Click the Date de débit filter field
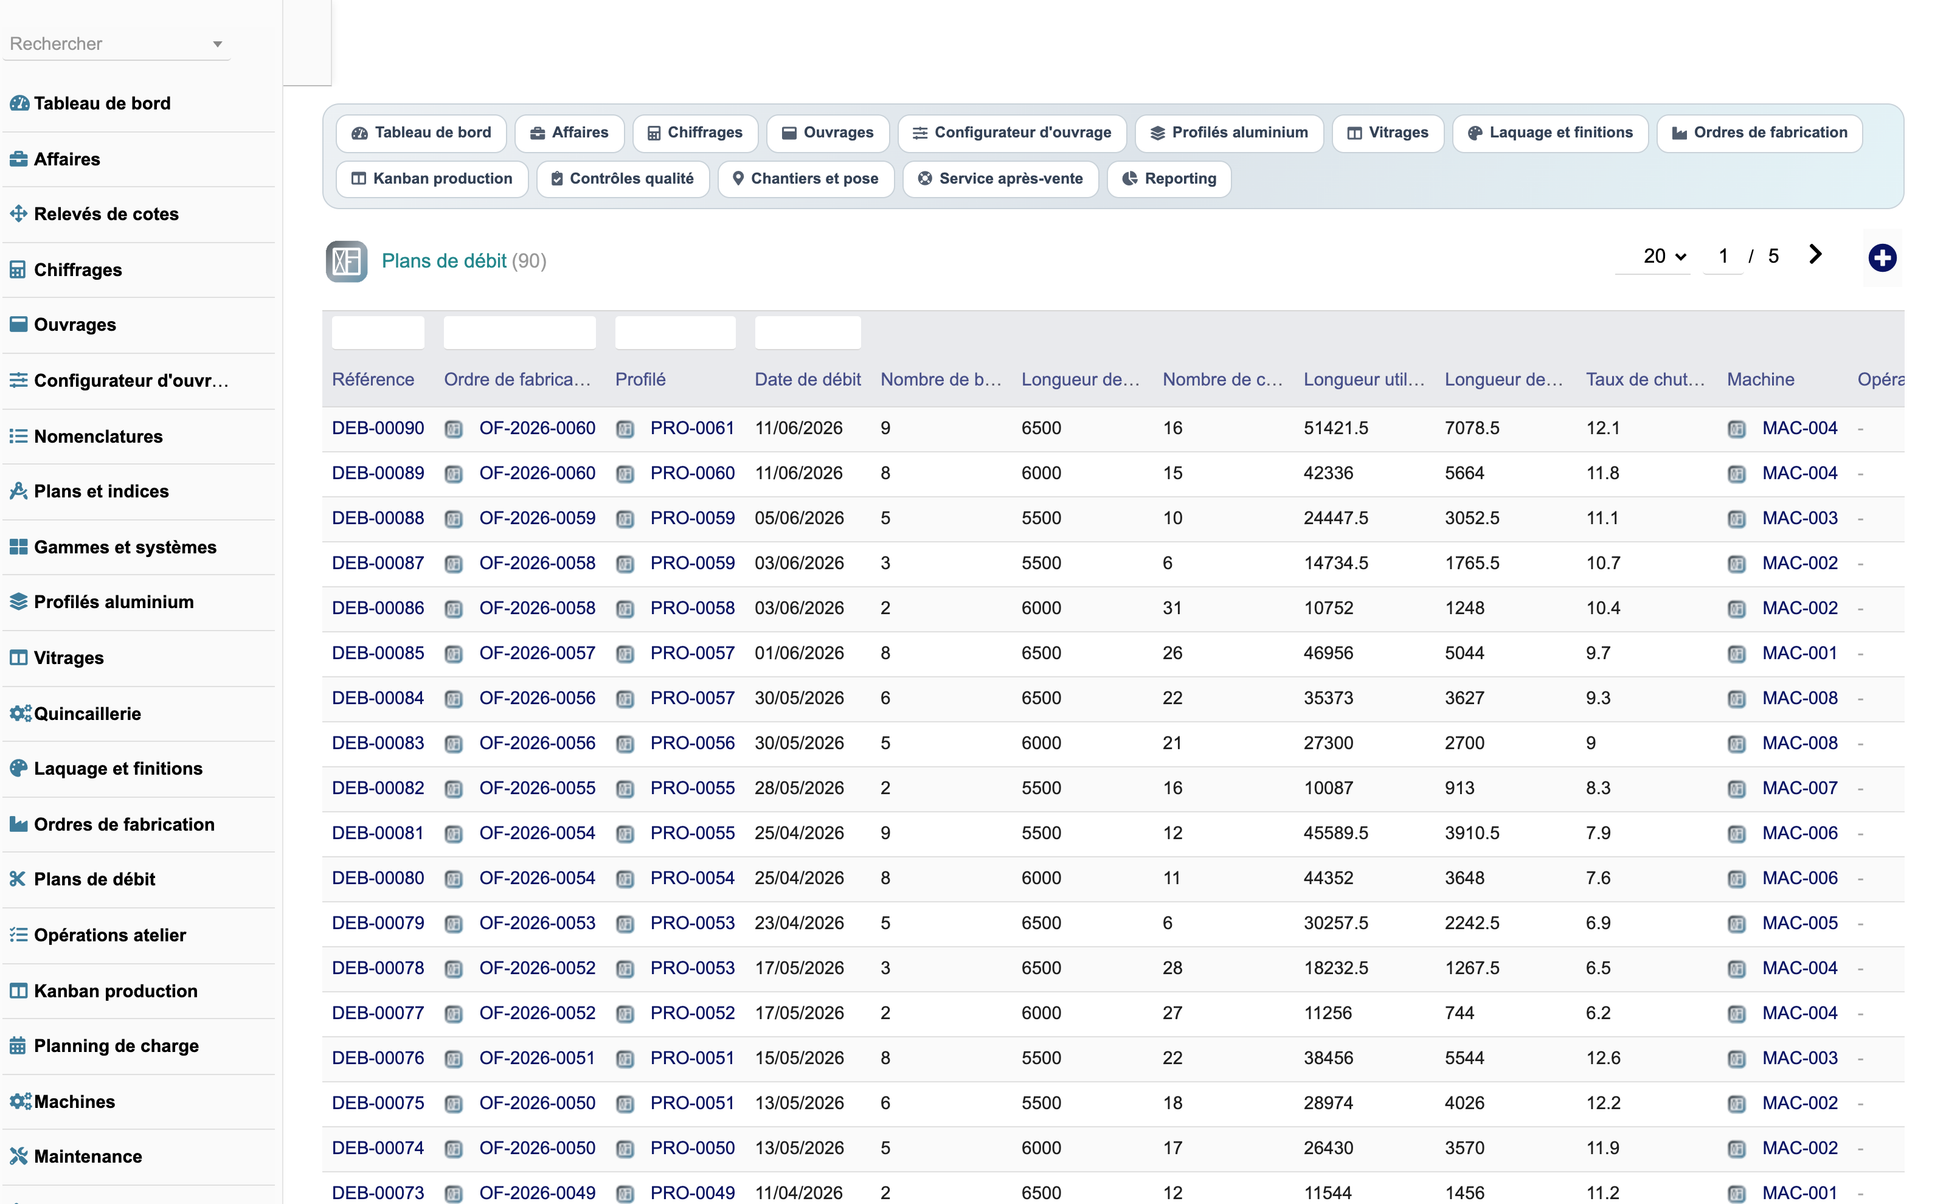The image size is (1946, 1204). tap(808, 332)
